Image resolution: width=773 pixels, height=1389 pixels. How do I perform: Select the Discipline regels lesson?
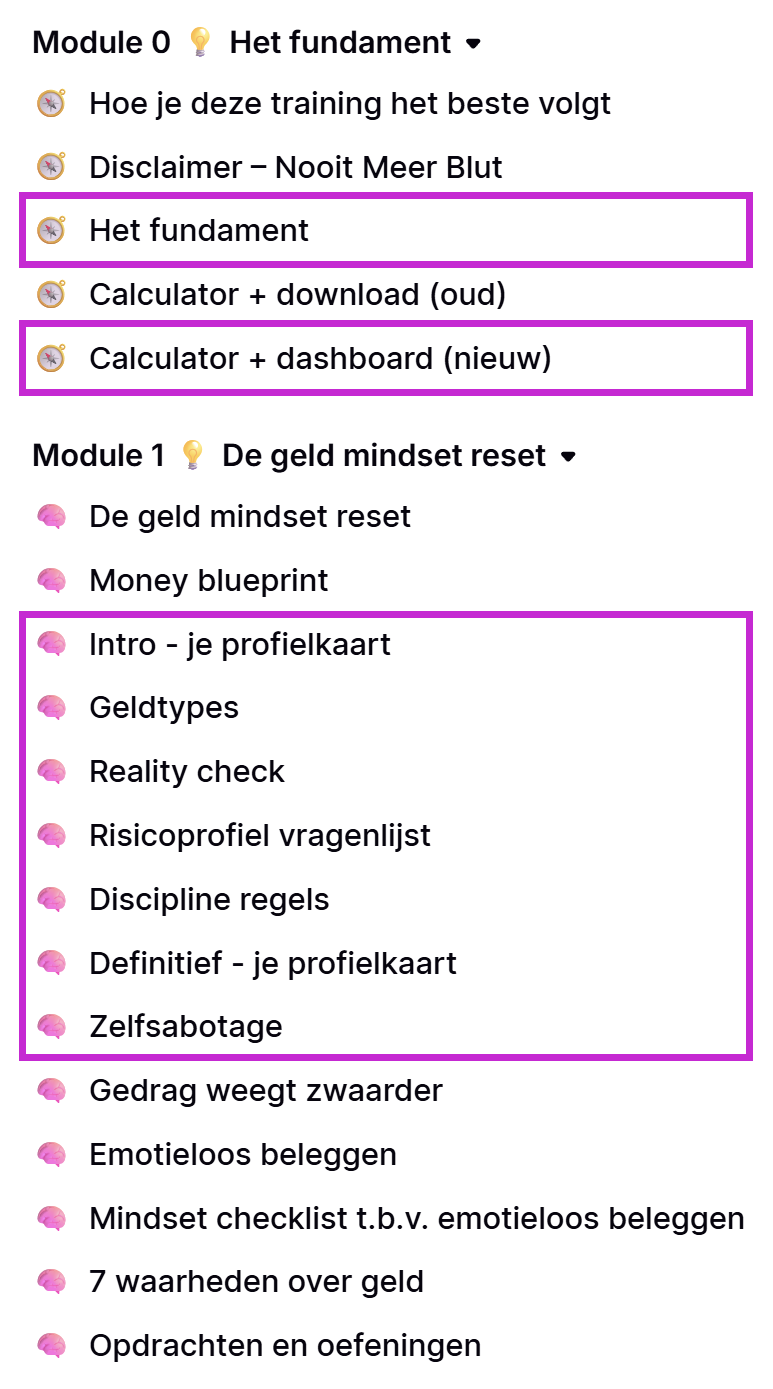coord(209,899)
